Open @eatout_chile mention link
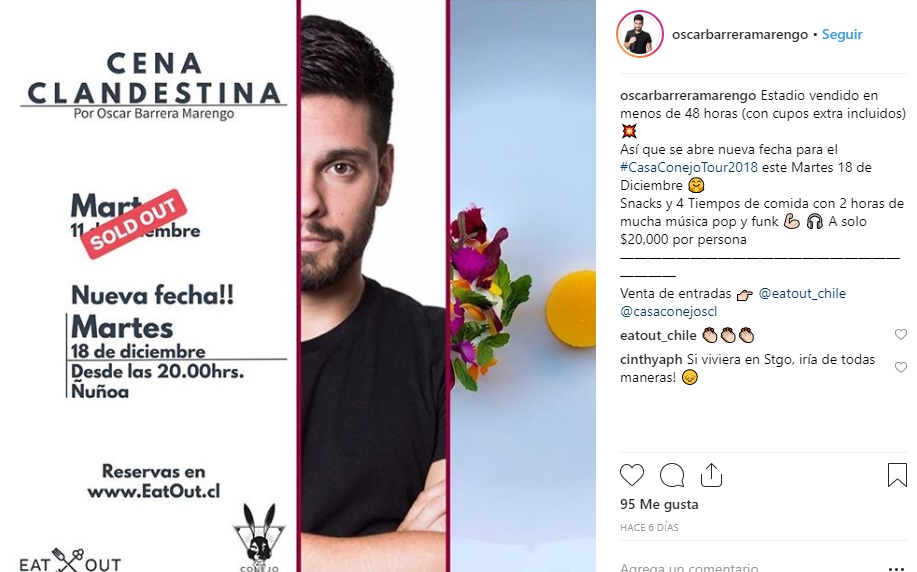 pos(802,294)
